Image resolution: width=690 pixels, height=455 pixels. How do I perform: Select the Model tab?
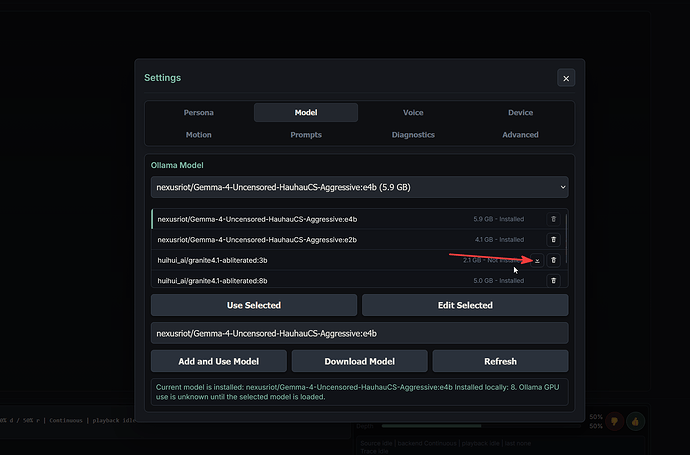point(306,113)
